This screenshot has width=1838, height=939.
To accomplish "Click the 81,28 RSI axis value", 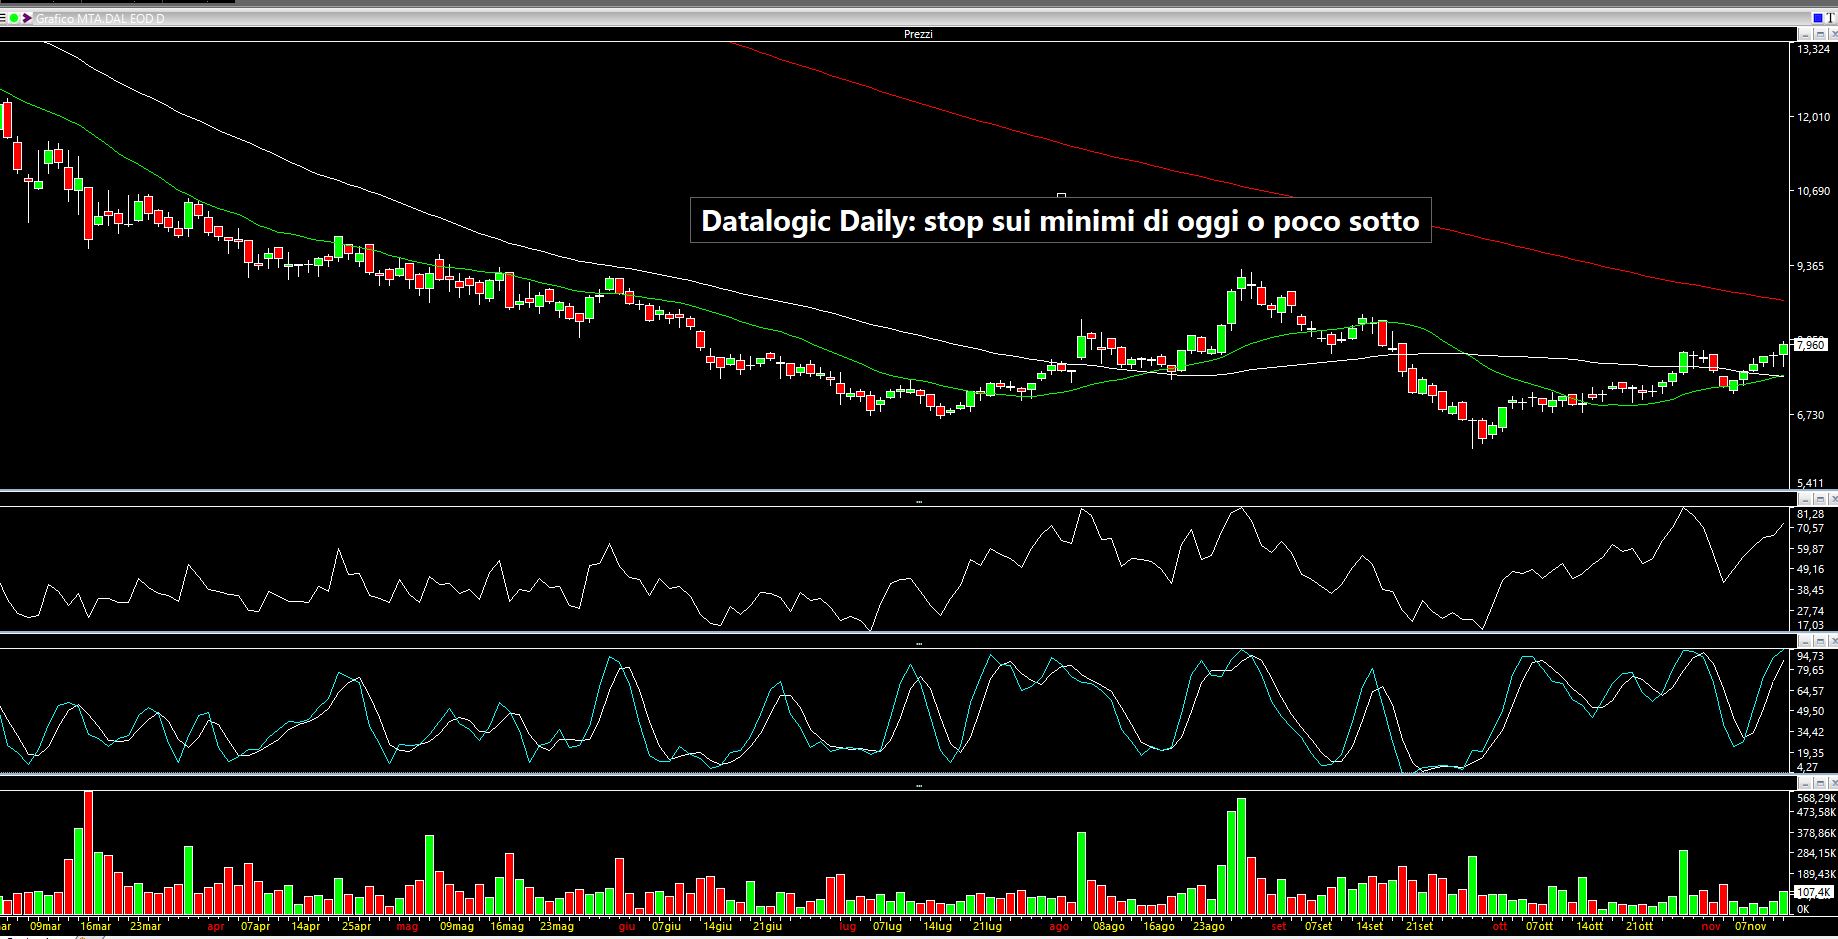I will [1811, 514].
